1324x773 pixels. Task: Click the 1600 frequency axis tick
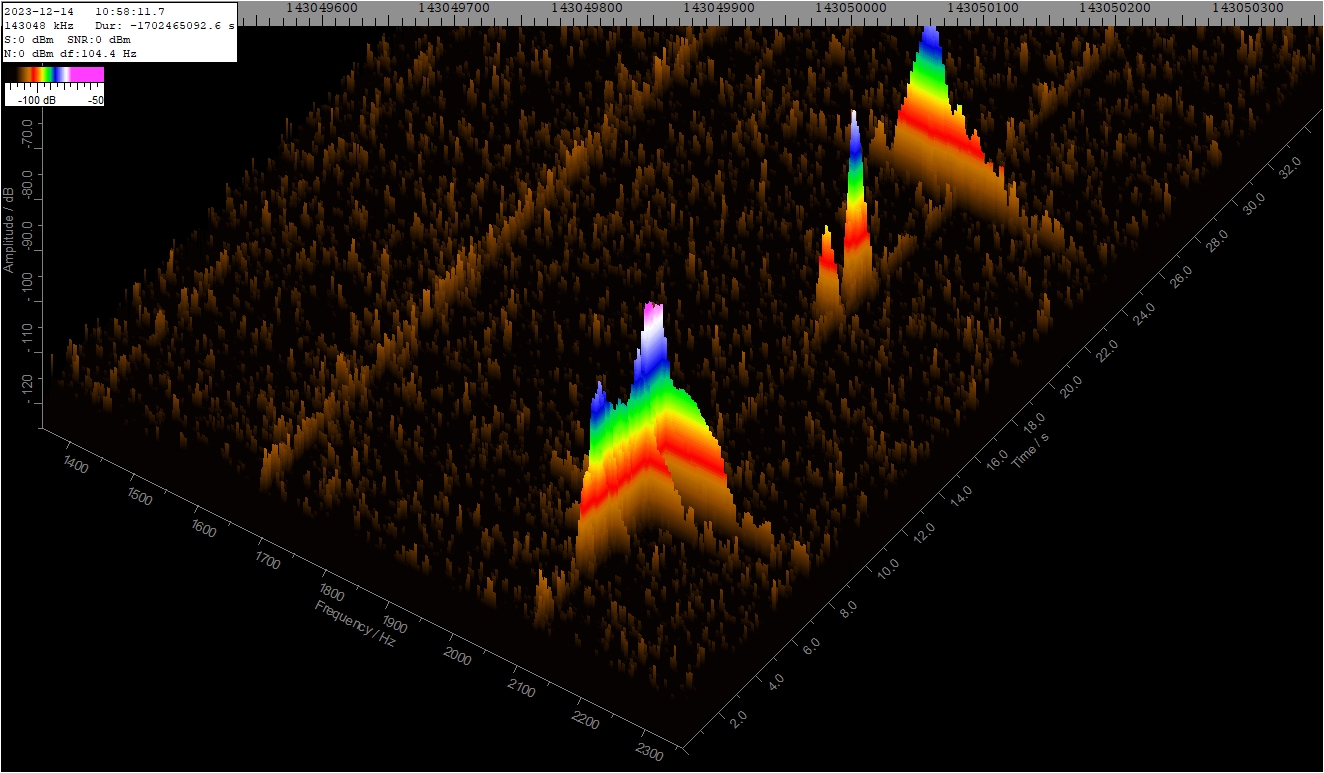pos(202,529)
